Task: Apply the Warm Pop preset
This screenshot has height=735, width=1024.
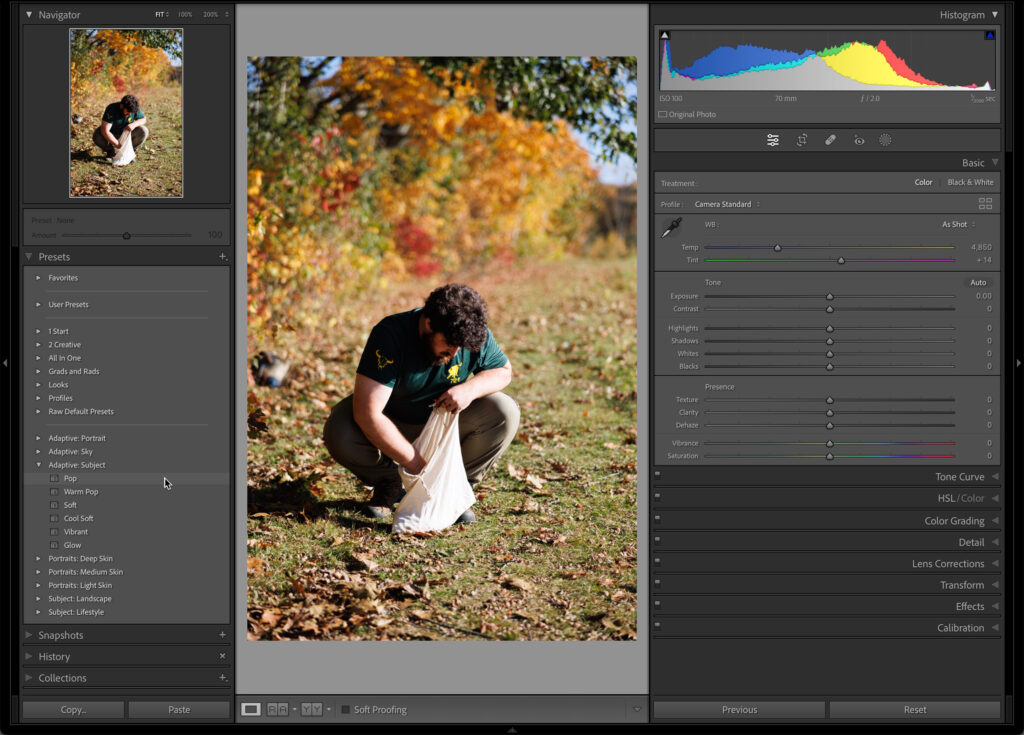Action: point(81,492)
